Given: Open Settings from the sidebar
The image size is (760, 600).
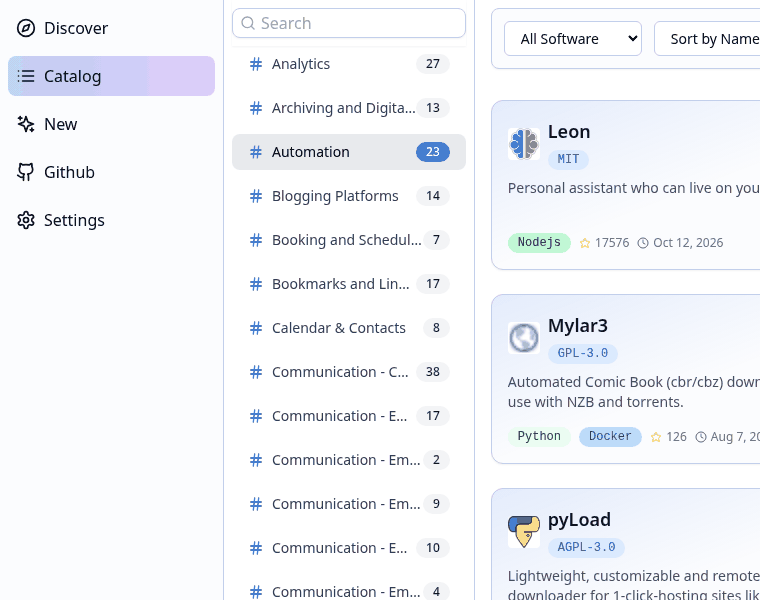Looking at the screenshot, I should tap(111, 220).
